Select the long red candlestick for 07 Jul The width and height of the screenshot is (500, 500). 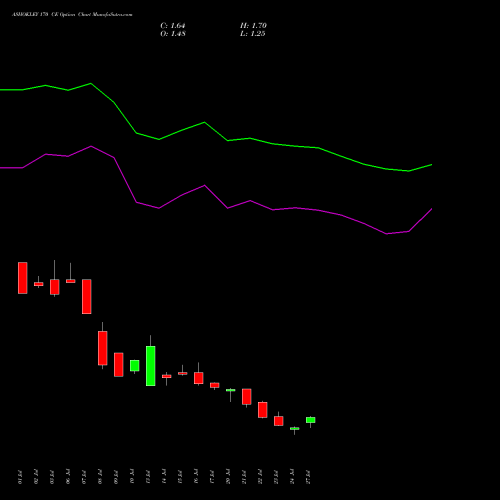(87, 296)
